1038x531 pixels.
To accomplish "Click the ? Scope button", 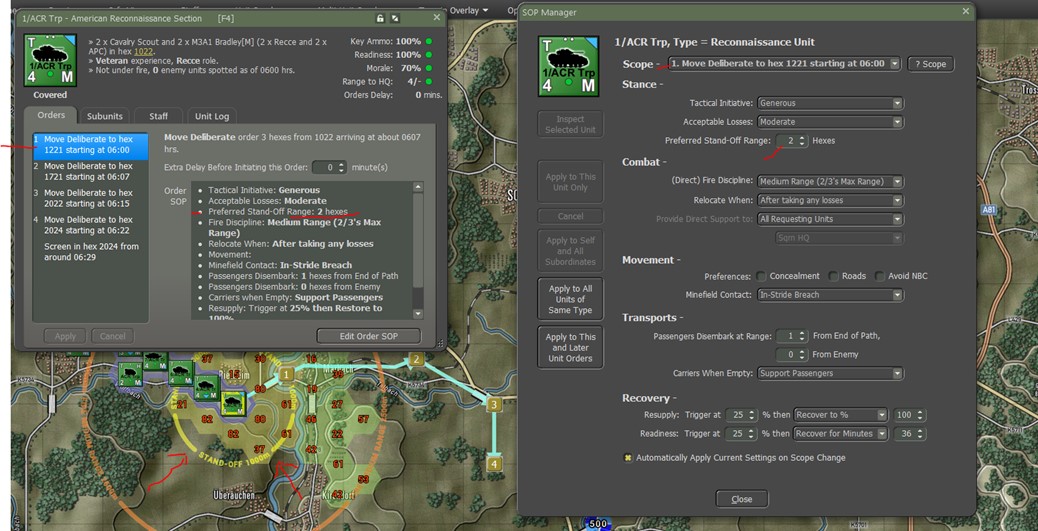I will (x=930, y=64).
